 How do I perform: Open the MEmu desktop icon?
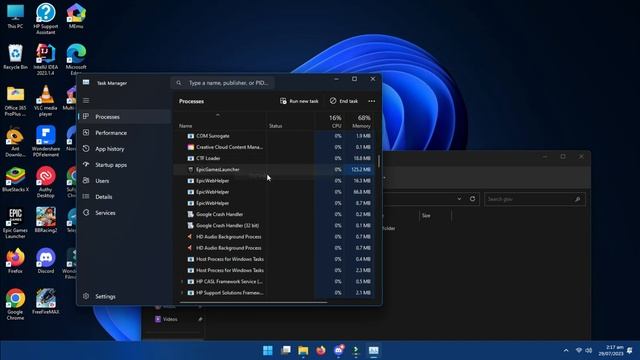(x=76, y=16)
